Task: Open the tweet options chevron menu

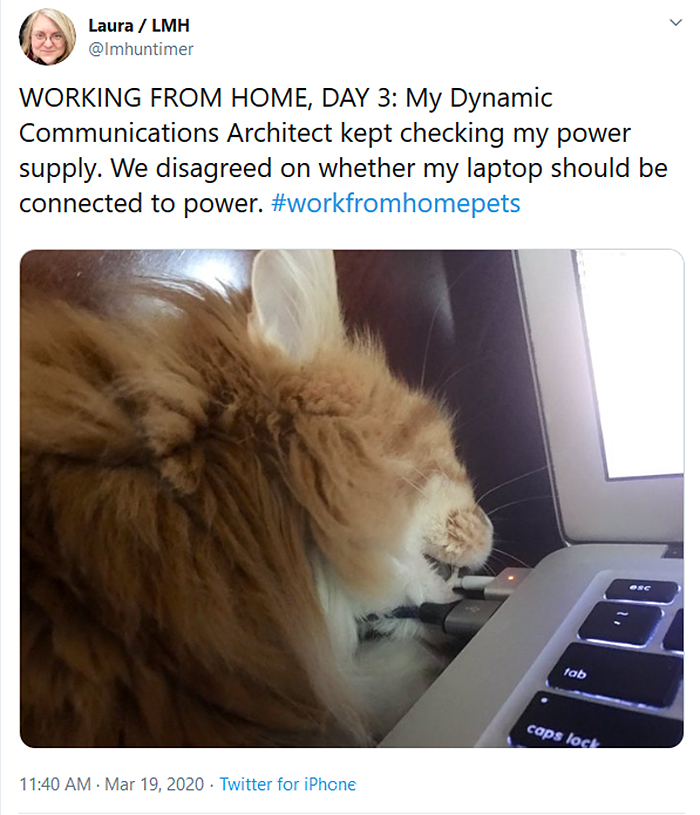Action: 675,22
